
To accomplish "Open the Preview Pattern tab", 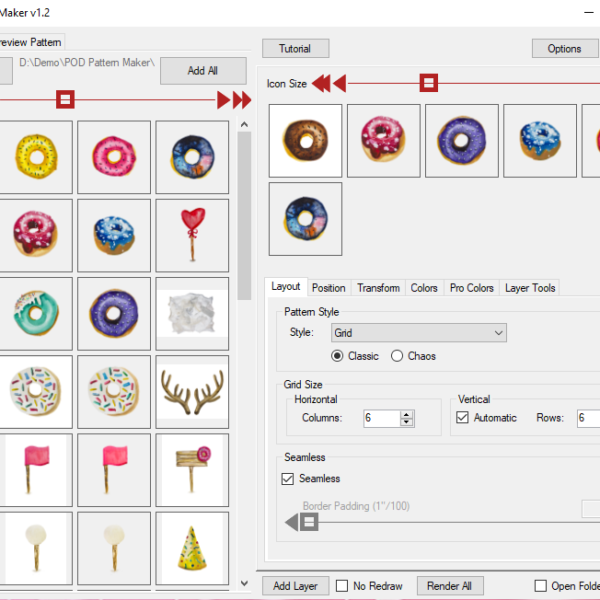I will 31,42.
